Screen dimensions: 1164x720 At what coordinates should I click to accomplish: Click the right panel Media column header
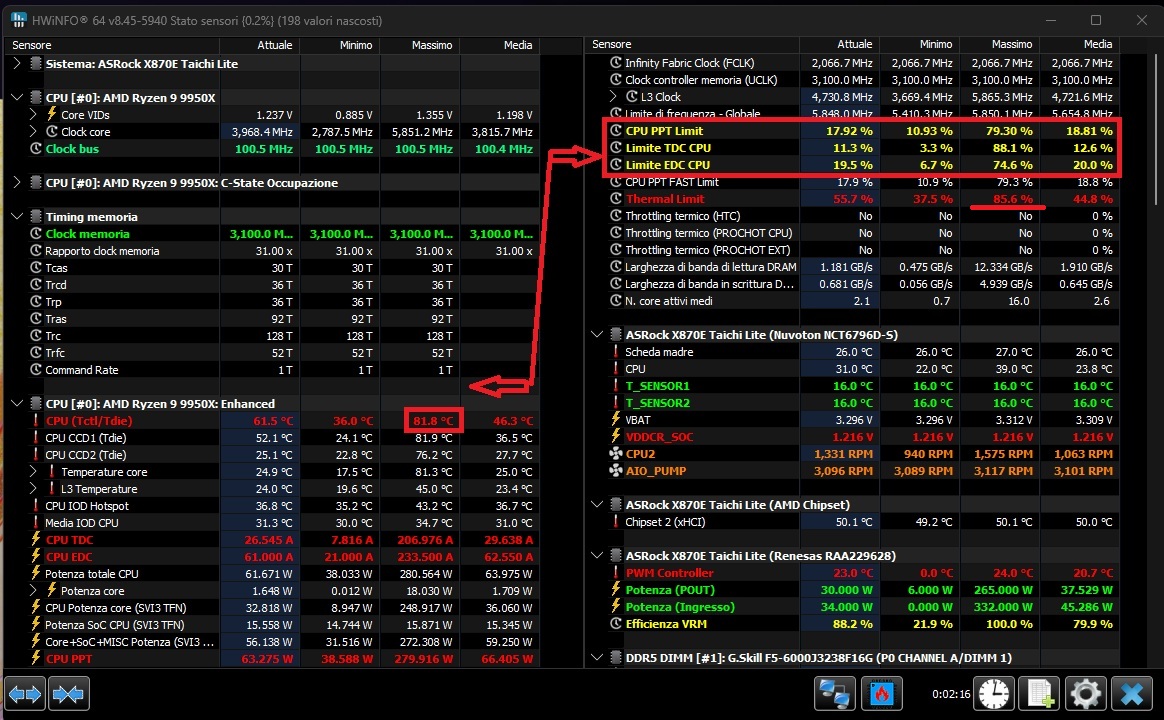point(1080,45)
